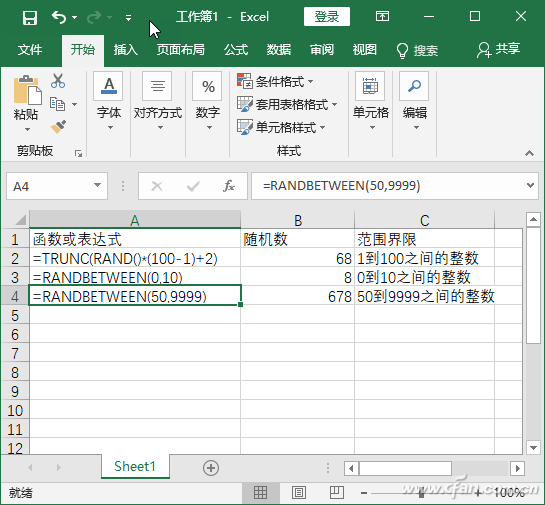The width and height of the screenshot is (545, 505).
Task: Expand the formula bar chevron
Action: point(530,185)
